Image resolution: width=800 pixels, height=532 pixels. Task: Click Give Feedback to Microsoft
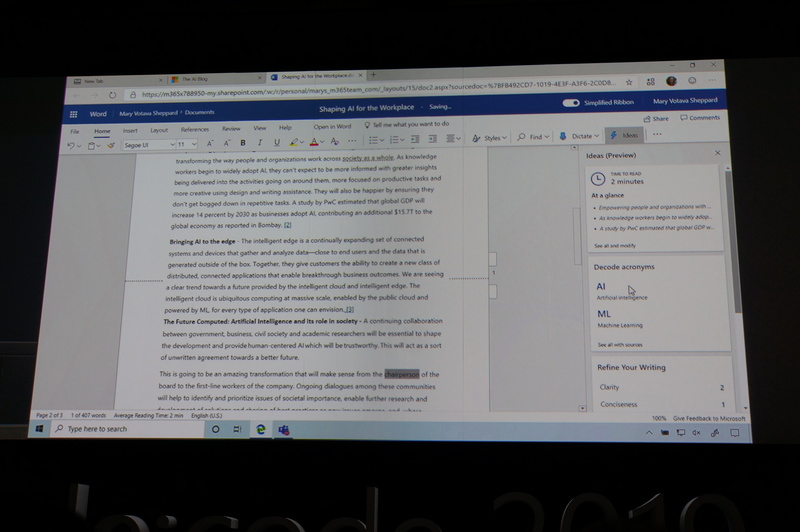coord(709,418)
